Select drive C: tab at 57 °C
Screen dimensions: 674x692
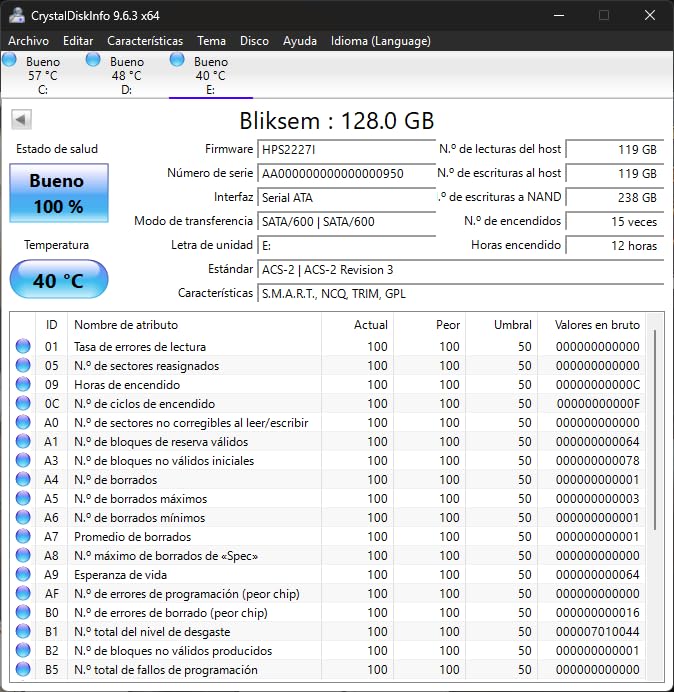[x=42, y=75]
